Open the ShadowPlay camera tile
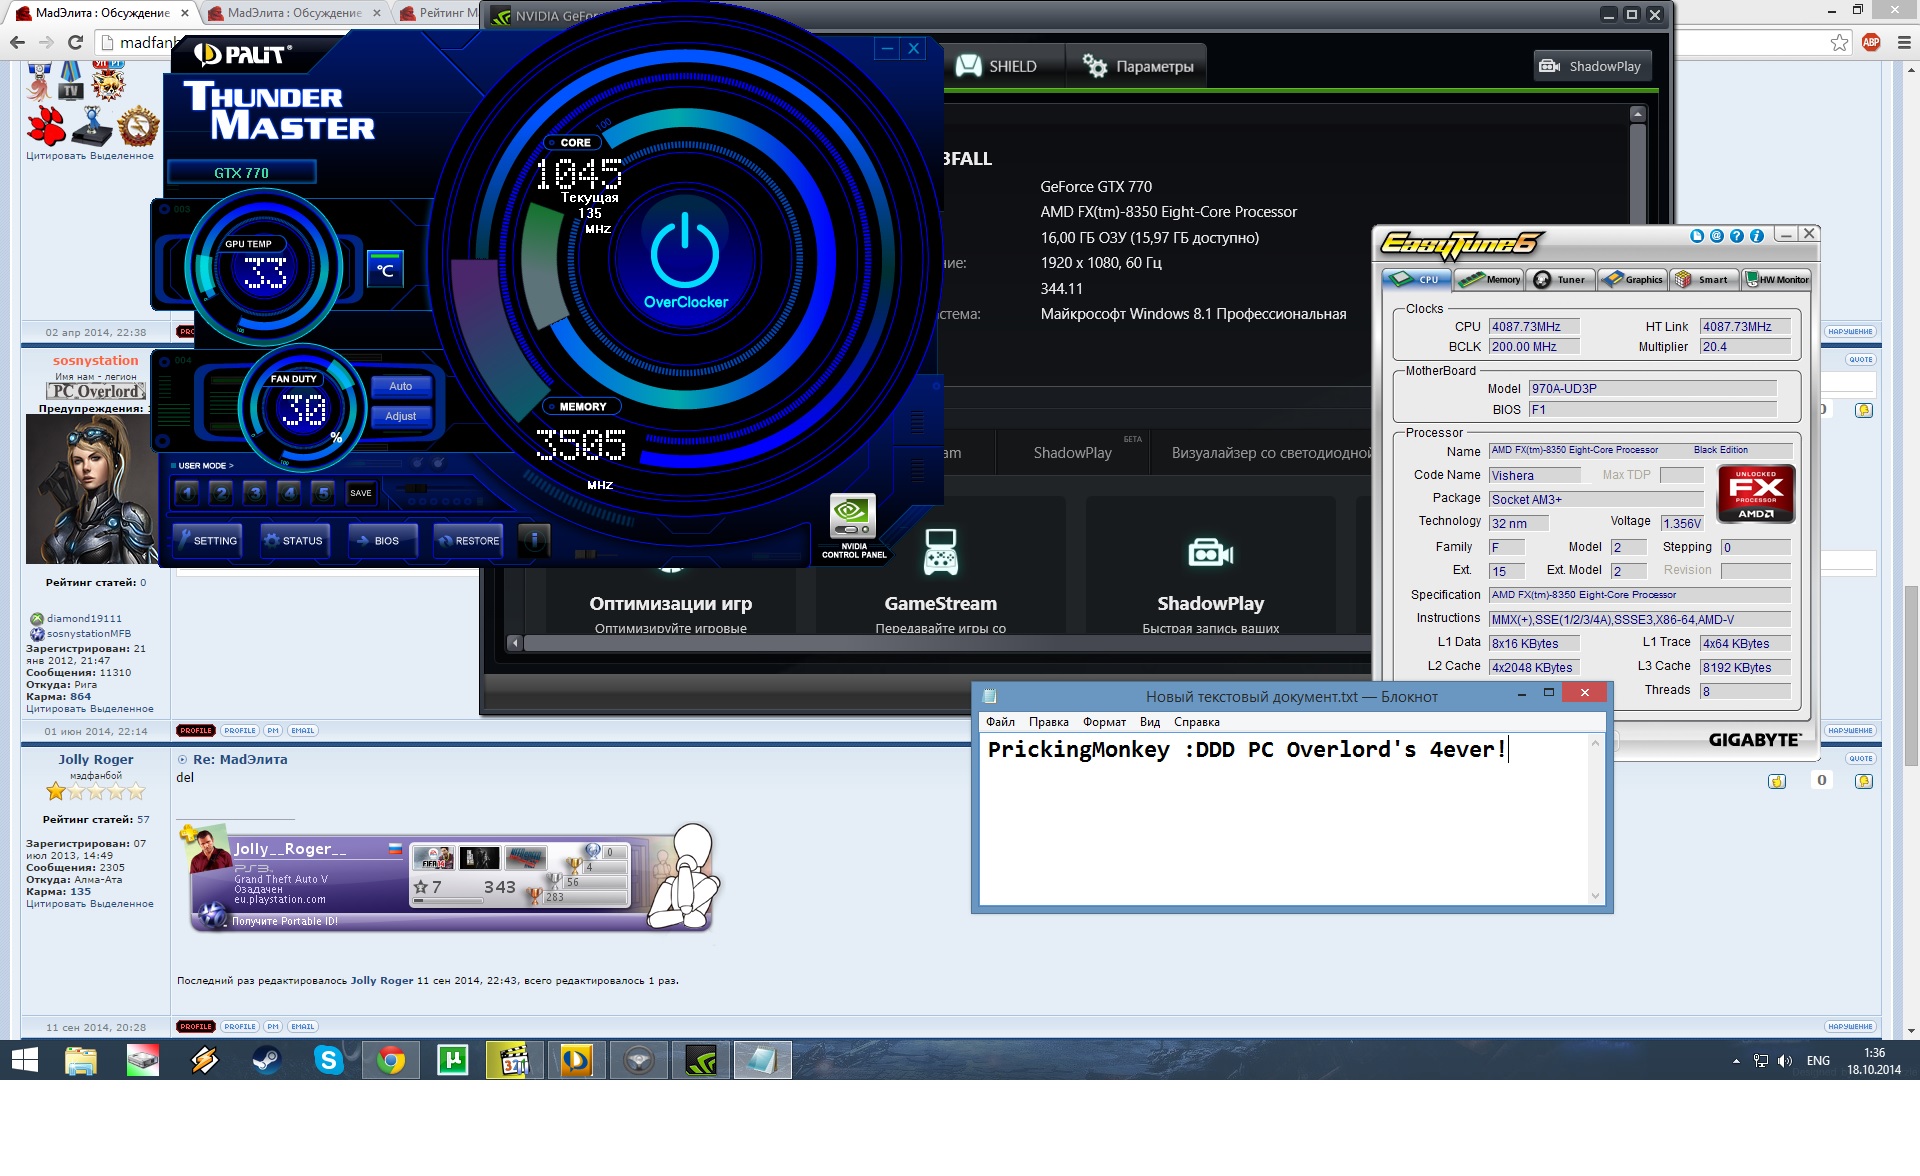 point(1210,553)
